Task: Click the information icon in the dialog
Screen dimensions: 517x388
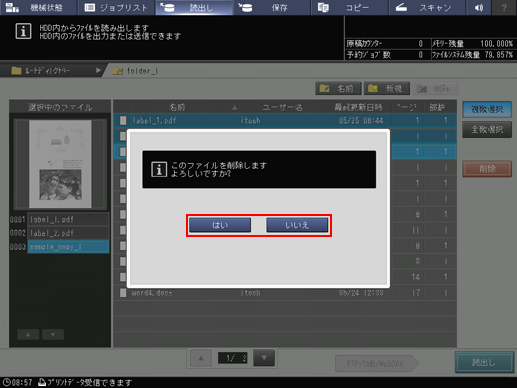Action: [159, 169]
